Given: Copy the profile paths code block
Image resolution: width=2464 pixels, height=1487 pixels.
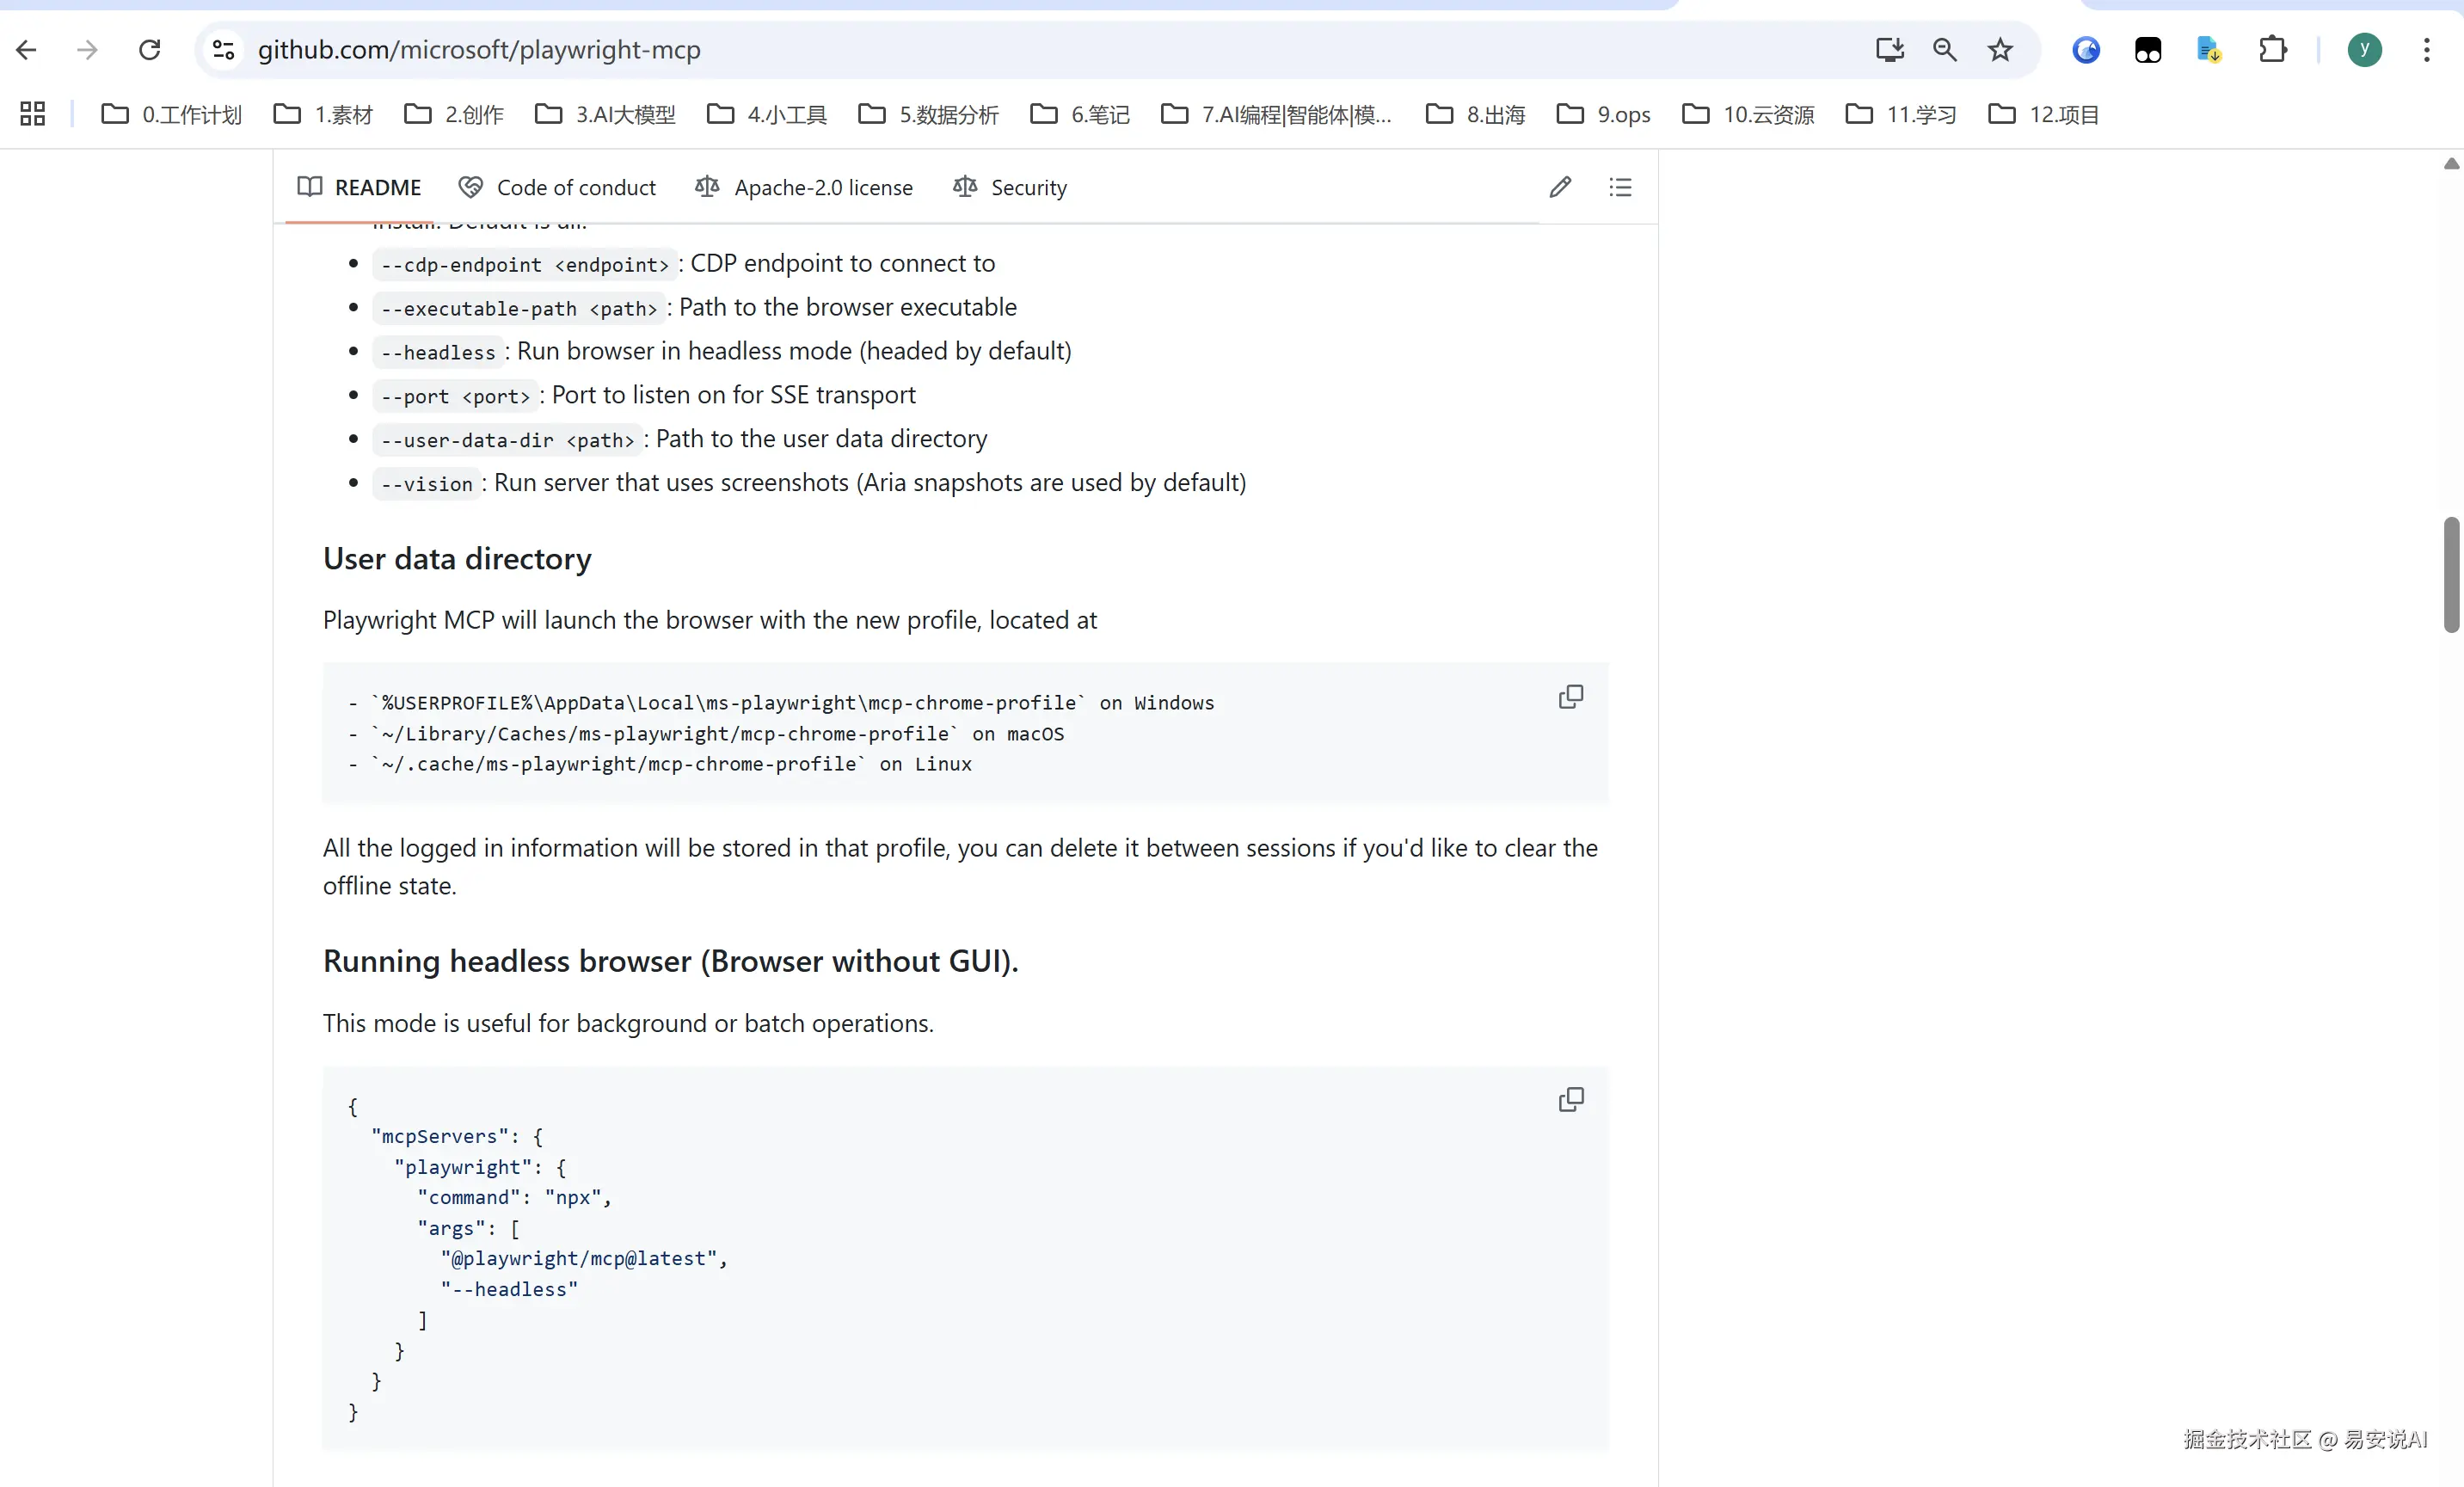Looking at the screenshot, I should (1570, 697).
